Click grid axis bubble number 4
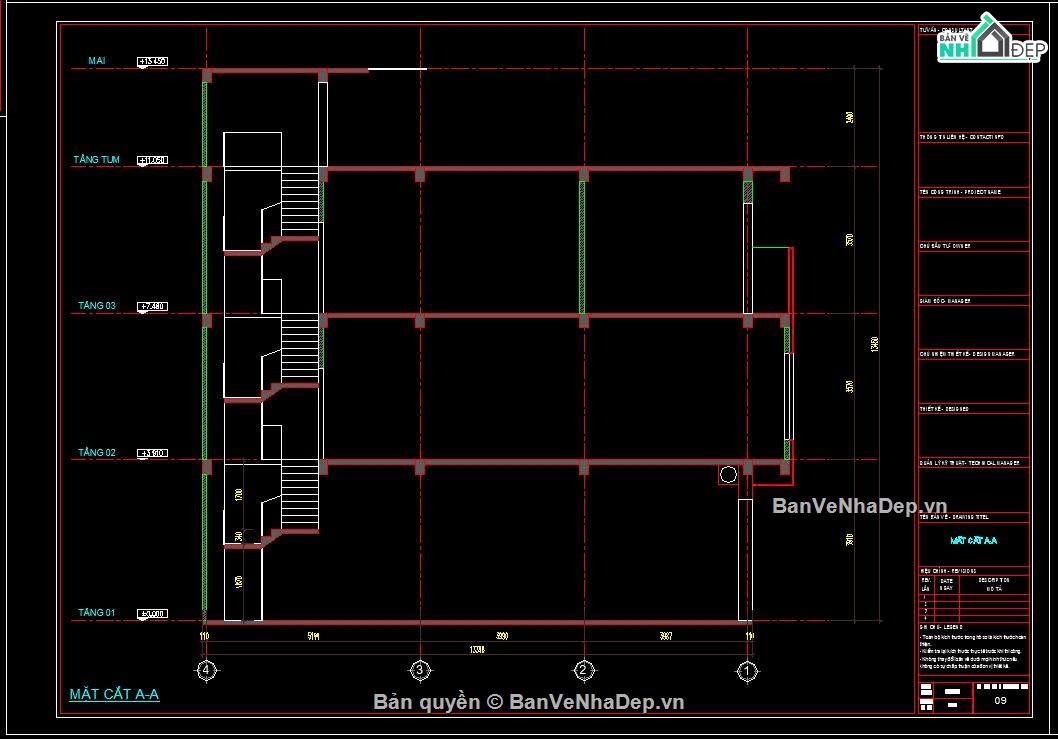The image size is (1058, 739). [206, 670]
